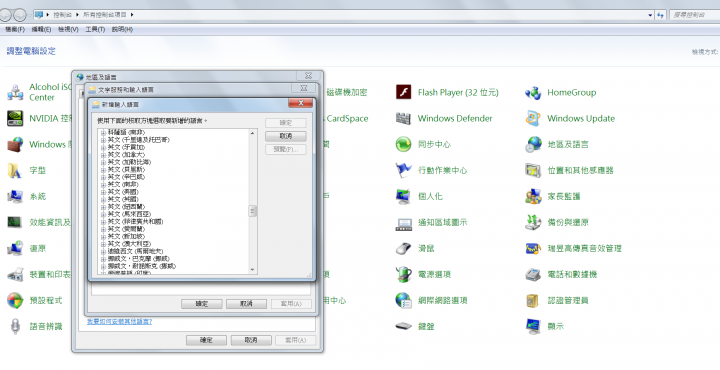Open Windows Update item
Screen dimensions: 720x370
pos(570,118)
